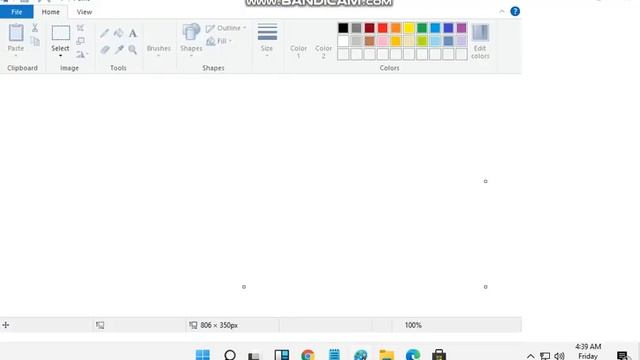Open the notification center icon
640x360 pixels.
click(x=623, y=356)
